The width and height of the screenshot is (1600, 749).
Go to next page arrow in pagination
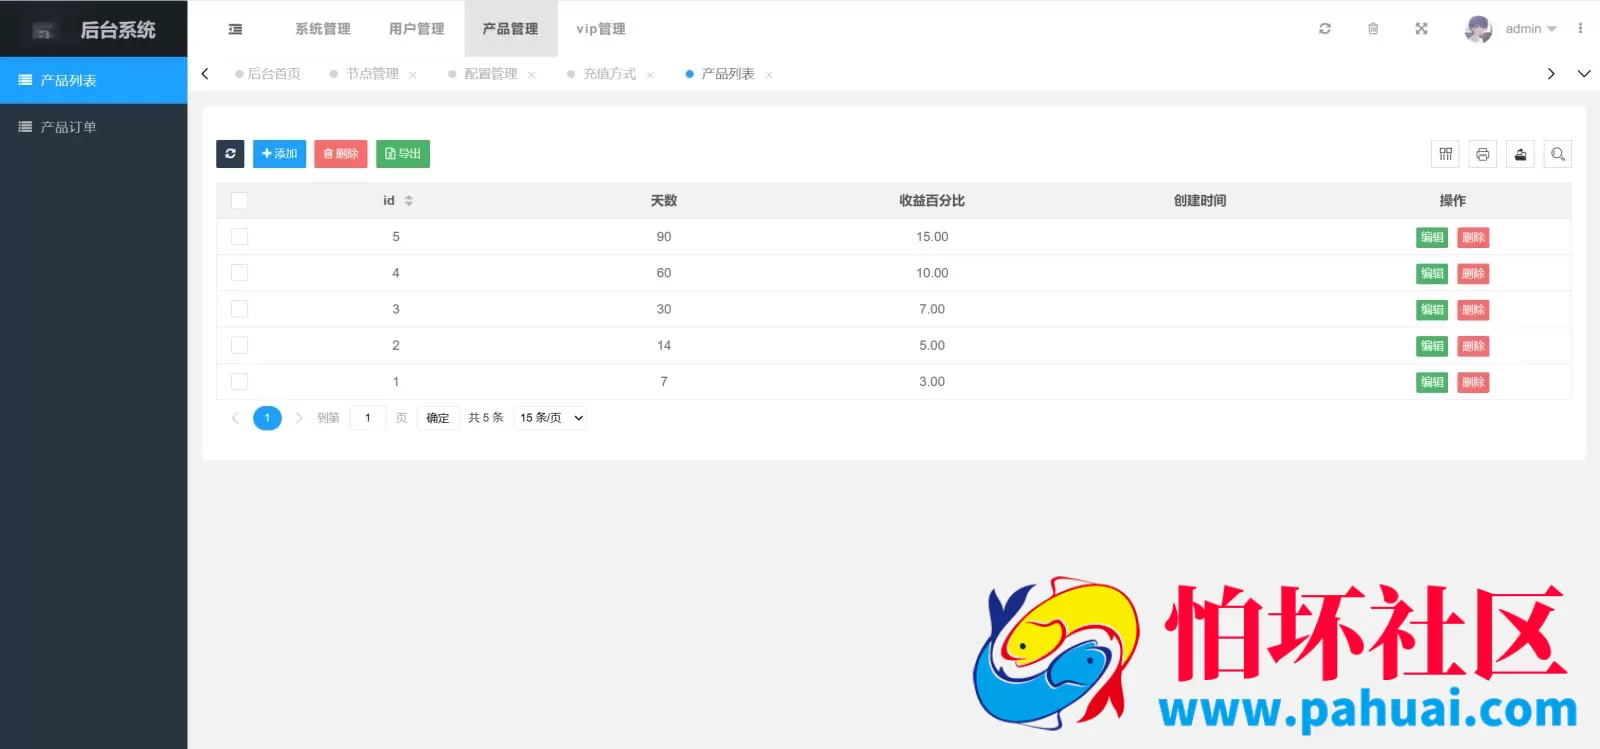point(299,418)
